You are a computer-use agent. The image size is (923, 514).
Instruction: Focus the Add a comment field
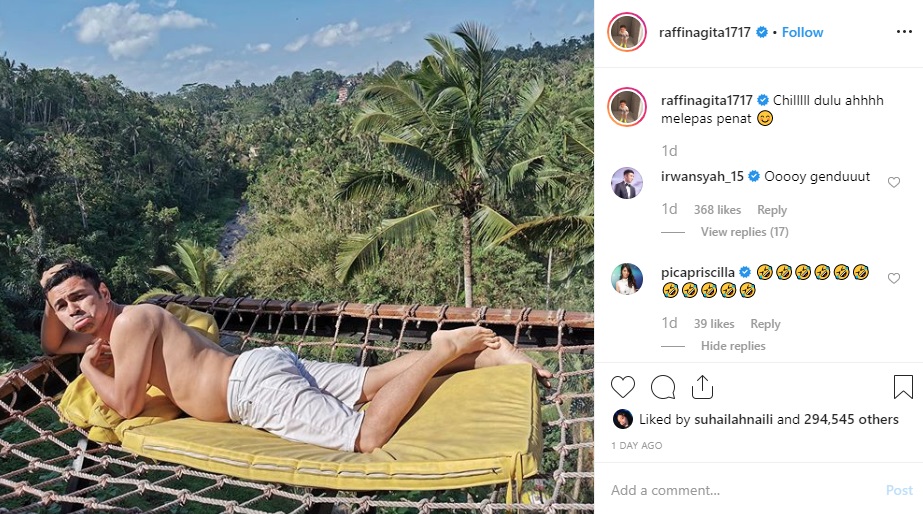point(740,490)
